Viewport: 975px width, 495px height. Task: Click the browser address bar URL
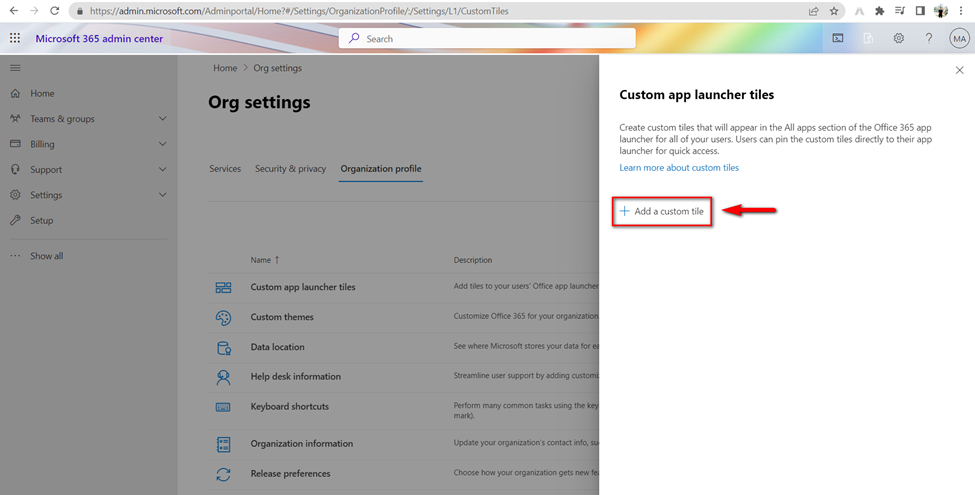(x=299, y=11)
